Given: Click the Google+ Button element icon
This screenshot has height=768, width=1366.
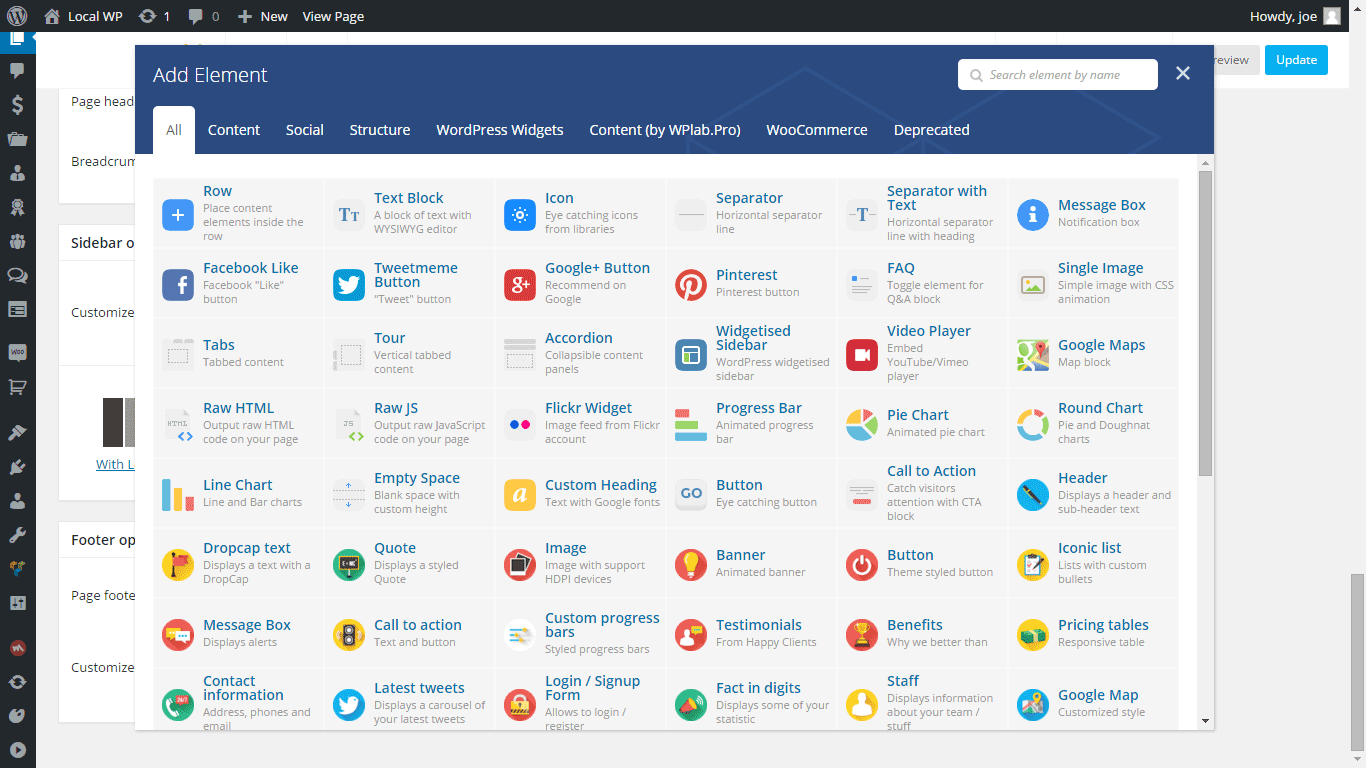Looking at the screenshot, I should pyautogui.click(x=520, y=285).
